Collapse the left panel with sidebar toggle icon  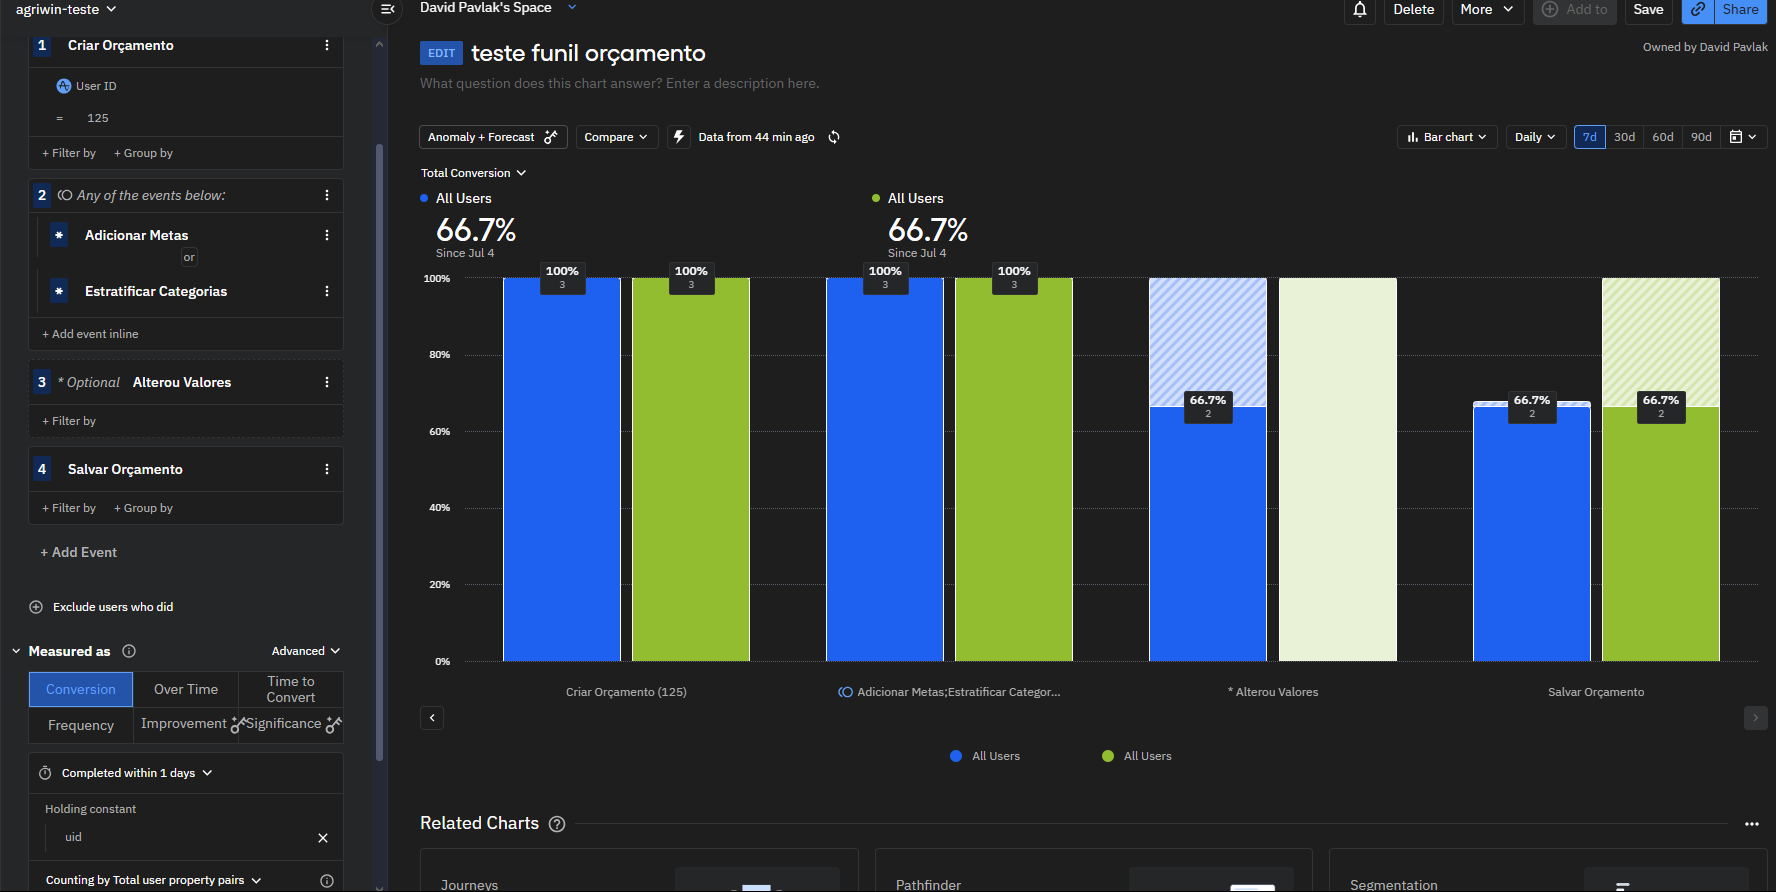(x=388, y=9)
